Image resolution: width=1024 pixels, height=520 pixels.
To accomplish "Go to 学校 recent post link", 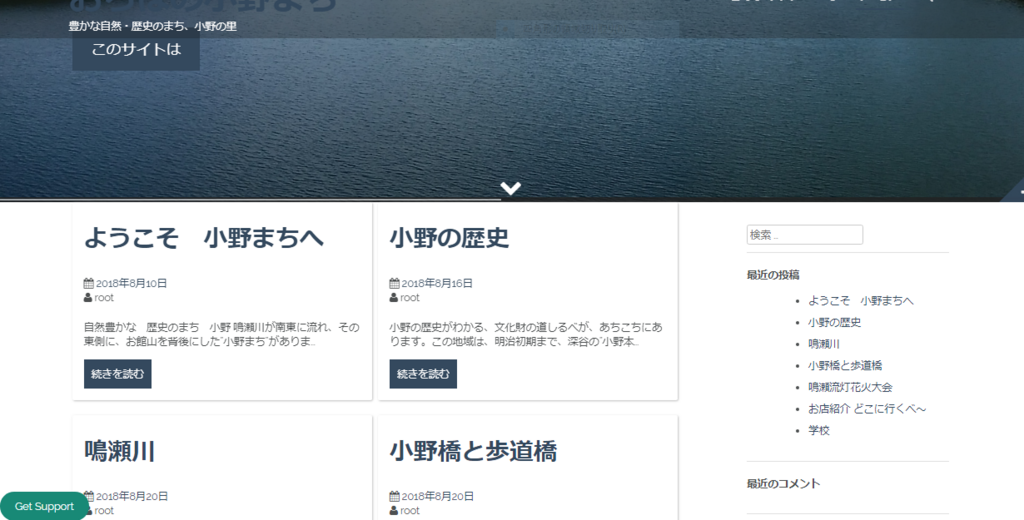I will click(x=819, y=430).
